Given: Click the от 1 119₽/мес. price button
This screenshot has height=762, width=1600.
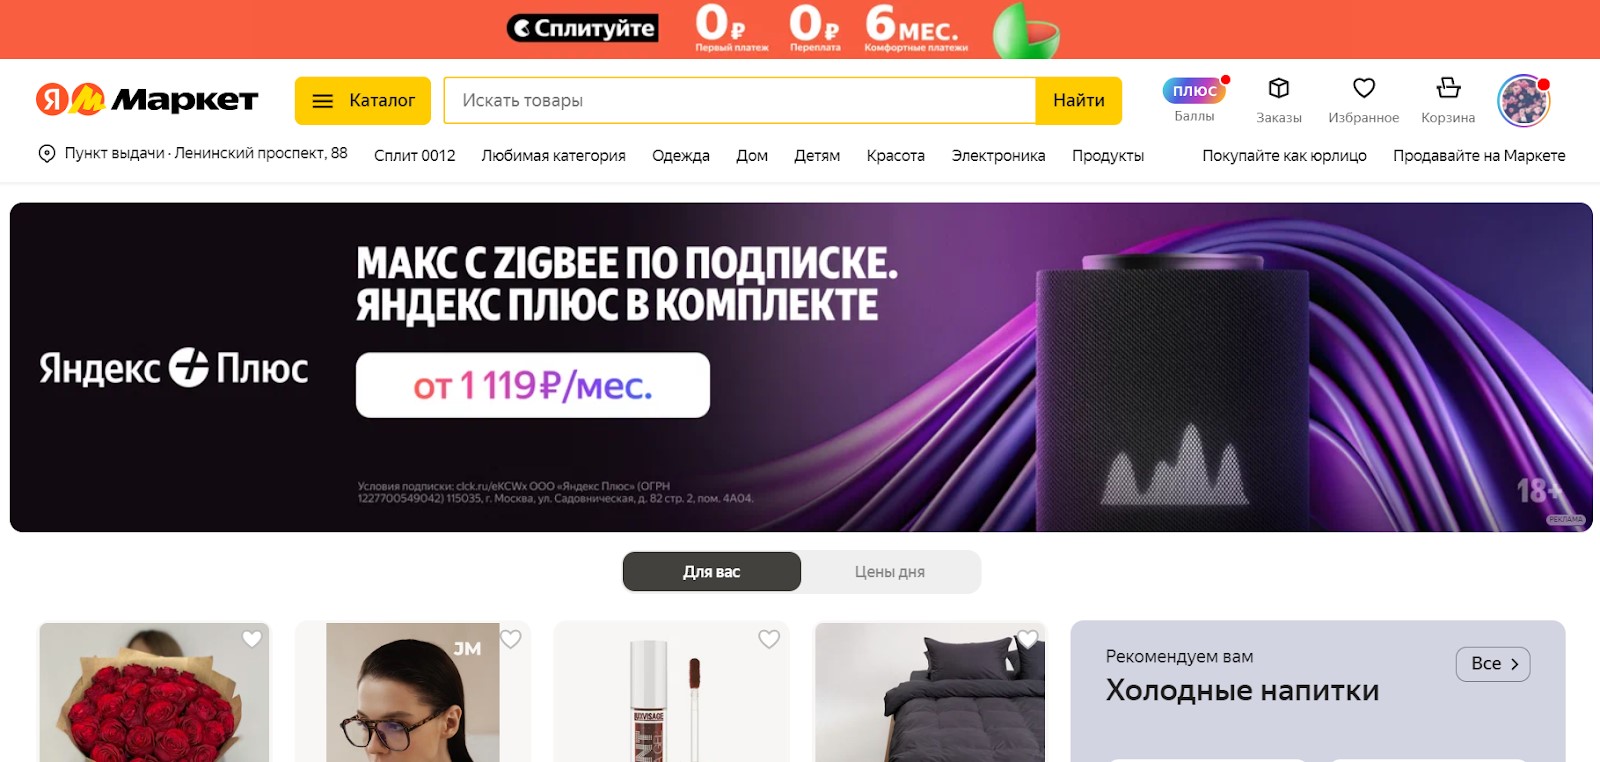Looking at the screenshot, I should coord(533,385).
